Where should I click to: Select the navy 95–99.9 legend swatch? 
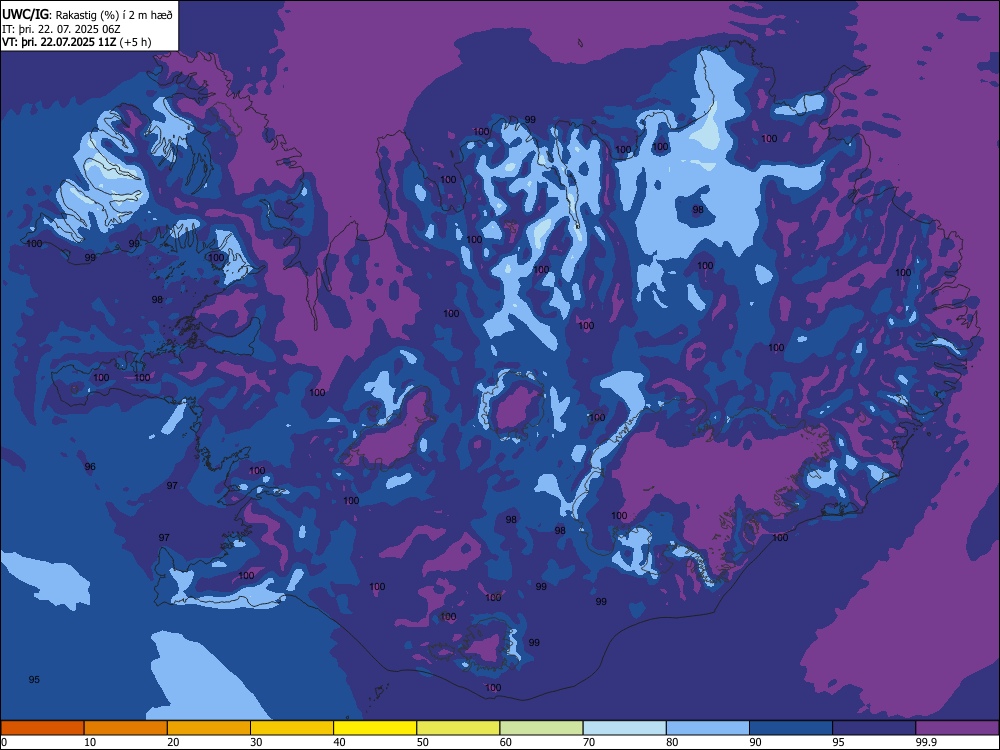pyautogui.click(x=874, y=728)
